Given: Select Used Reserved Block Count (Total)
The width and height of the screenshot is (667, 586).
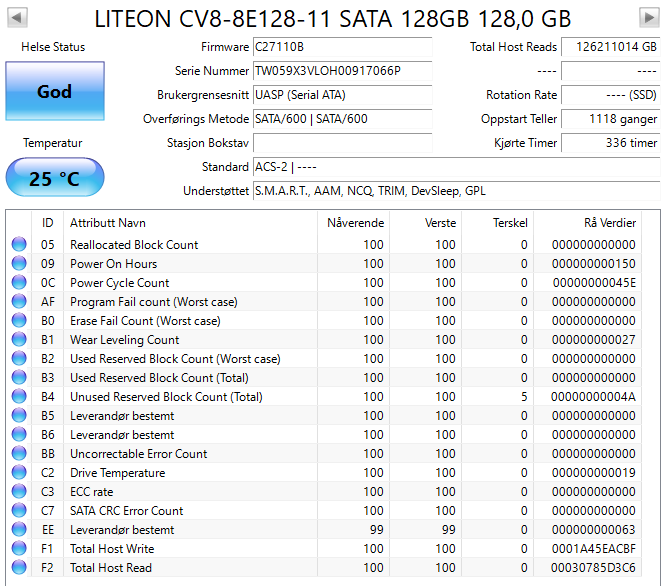Looking at the screenshot, I should pyautogui.click(x=160, y=378).
